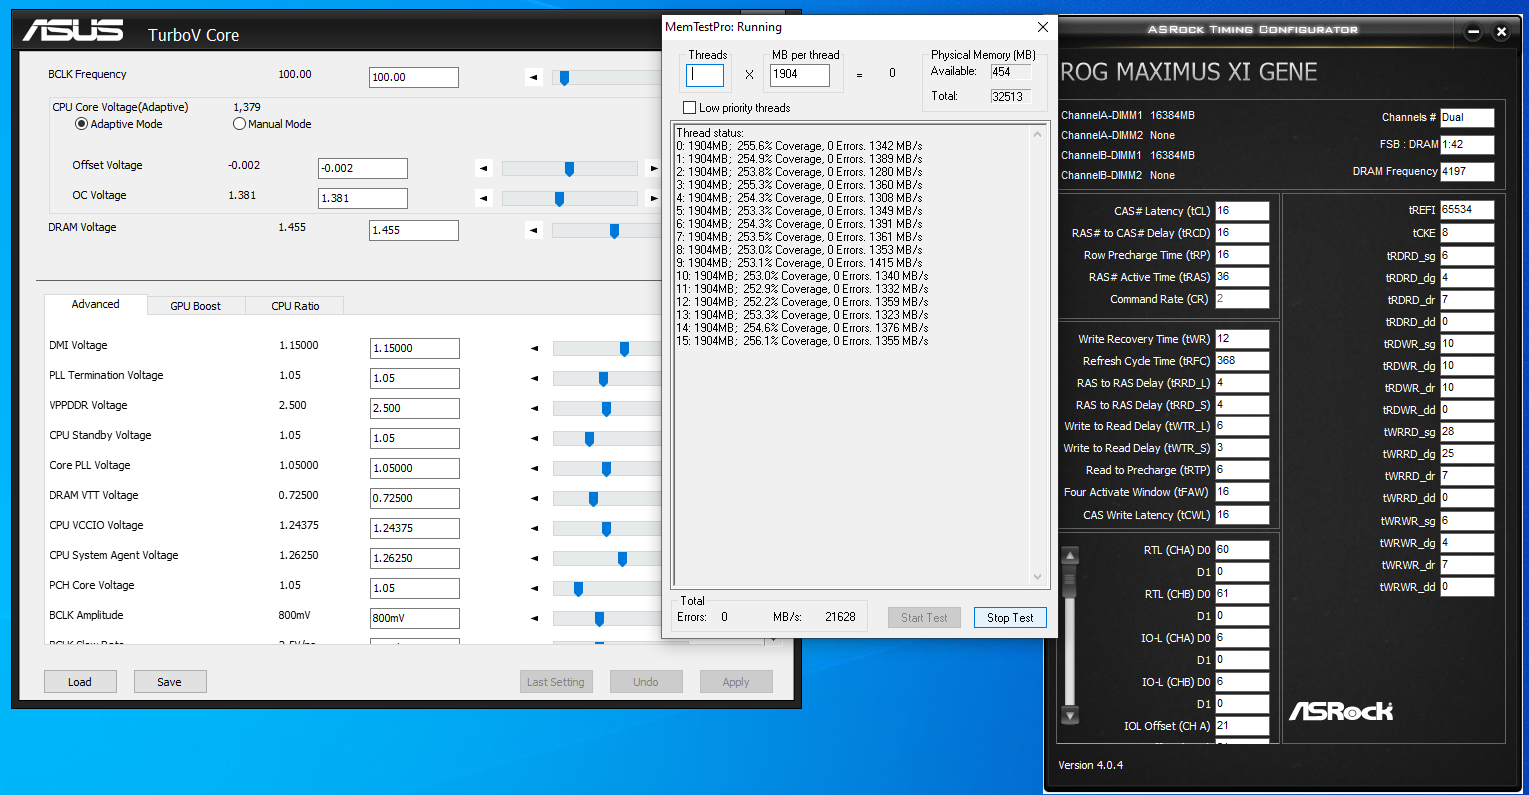Click the decrease arrow for CPU VCCIO Voltage

tap(534, 528)
